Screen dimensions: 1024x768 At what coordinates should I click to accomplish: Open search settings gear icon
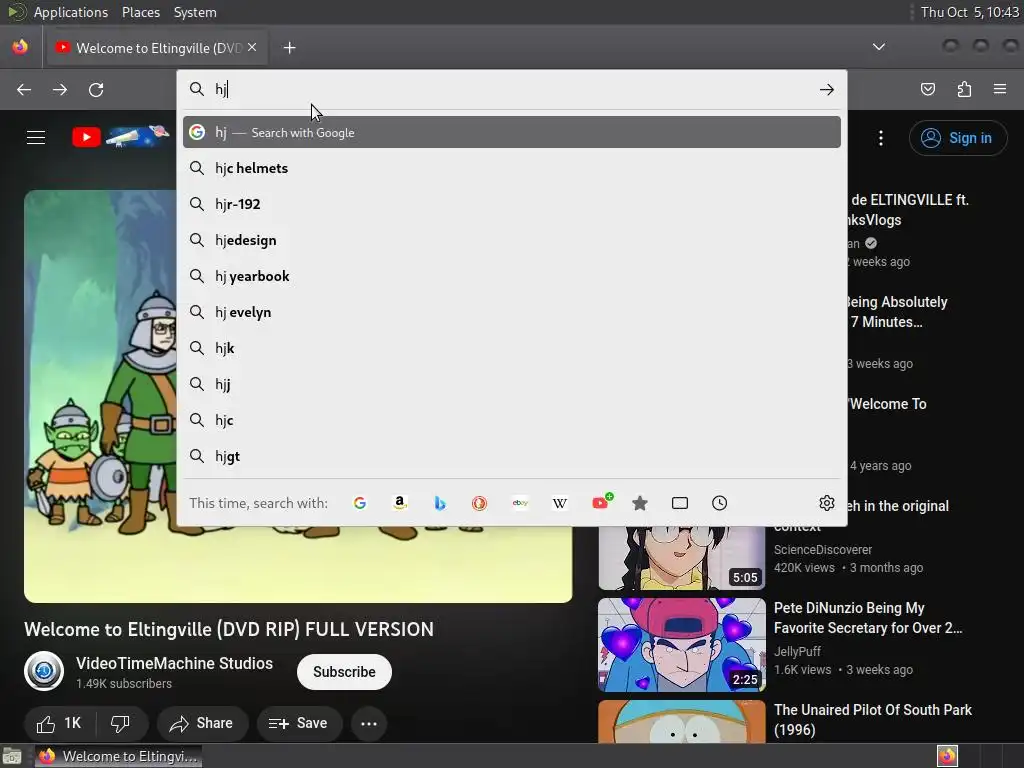coord(827,503)
